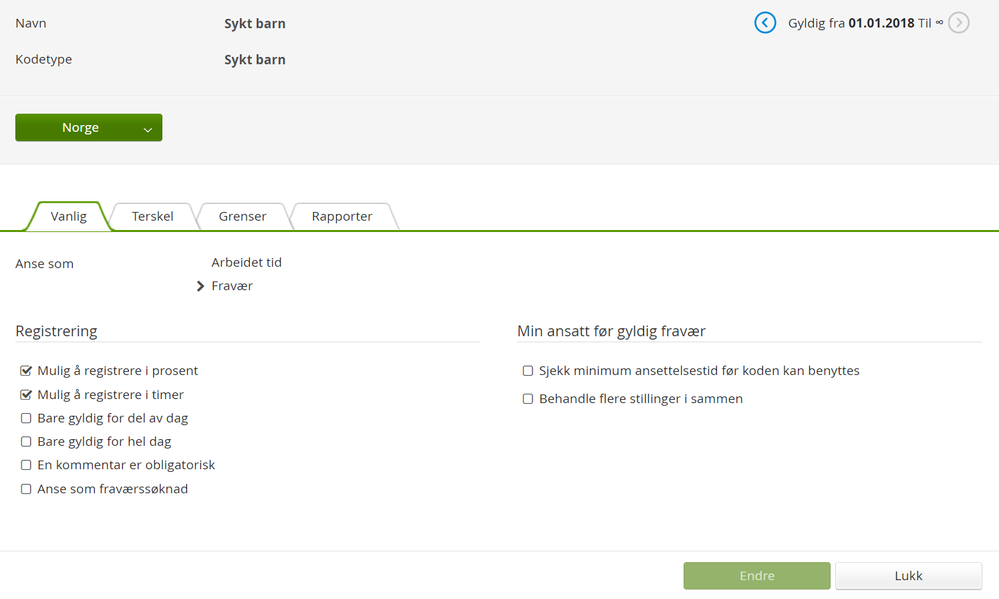Check Behandle flere stillinger i sammen

pyautogui.click(x=528, y=399)
